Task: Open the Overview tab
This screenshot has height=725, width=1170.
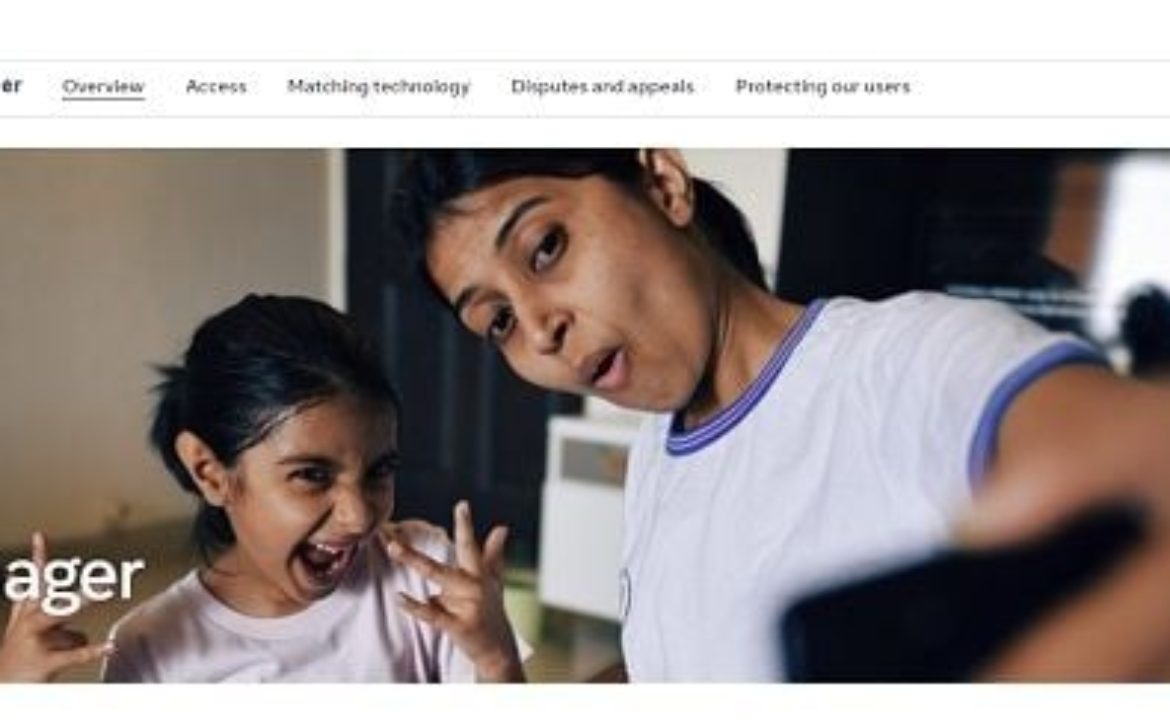Action: 103,87
